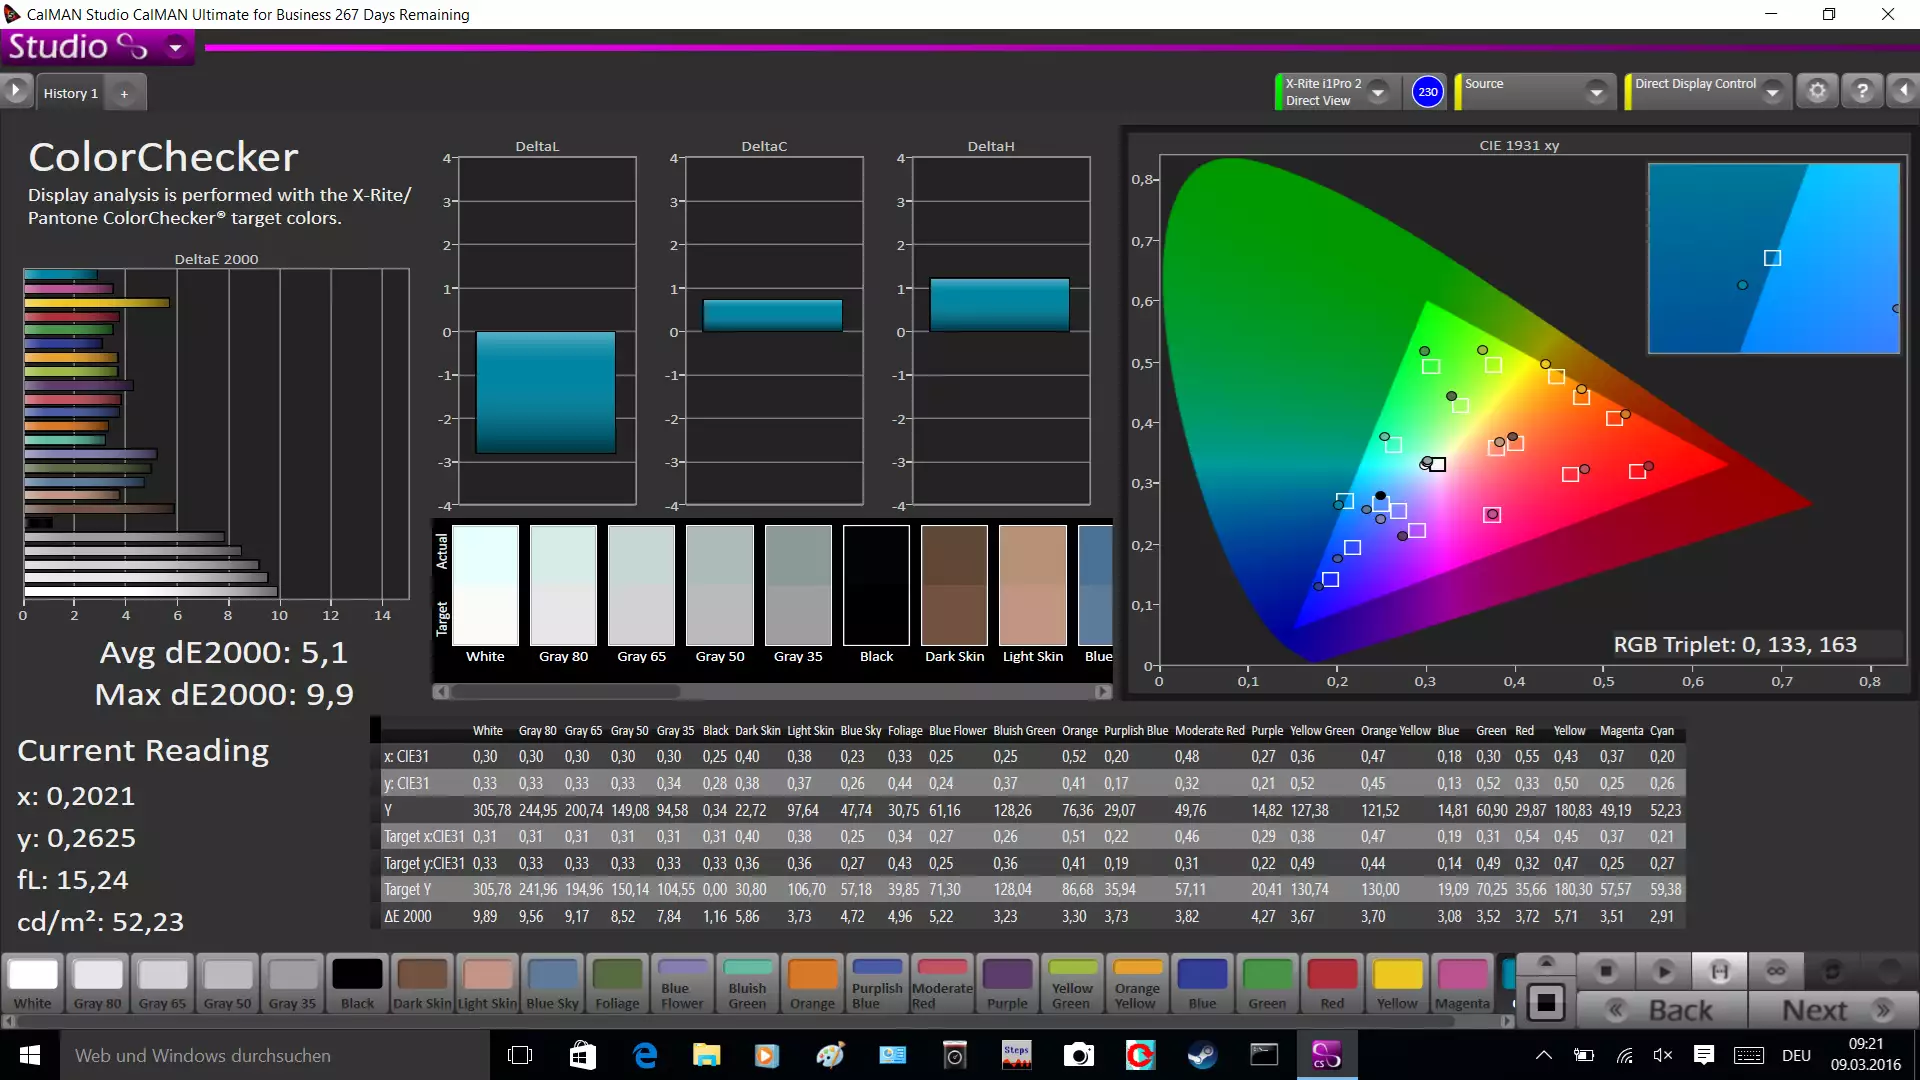Select the History 1 tab

(70, 93)
